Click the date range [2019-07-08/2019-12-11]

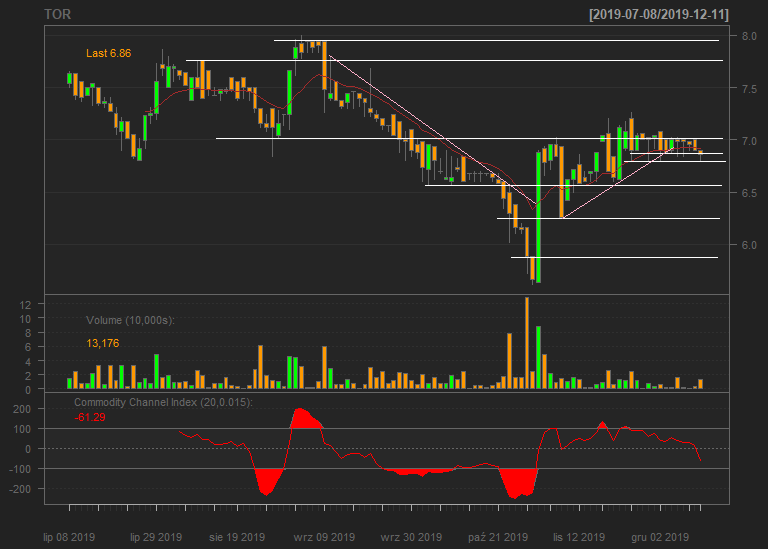tap(659, 14)
